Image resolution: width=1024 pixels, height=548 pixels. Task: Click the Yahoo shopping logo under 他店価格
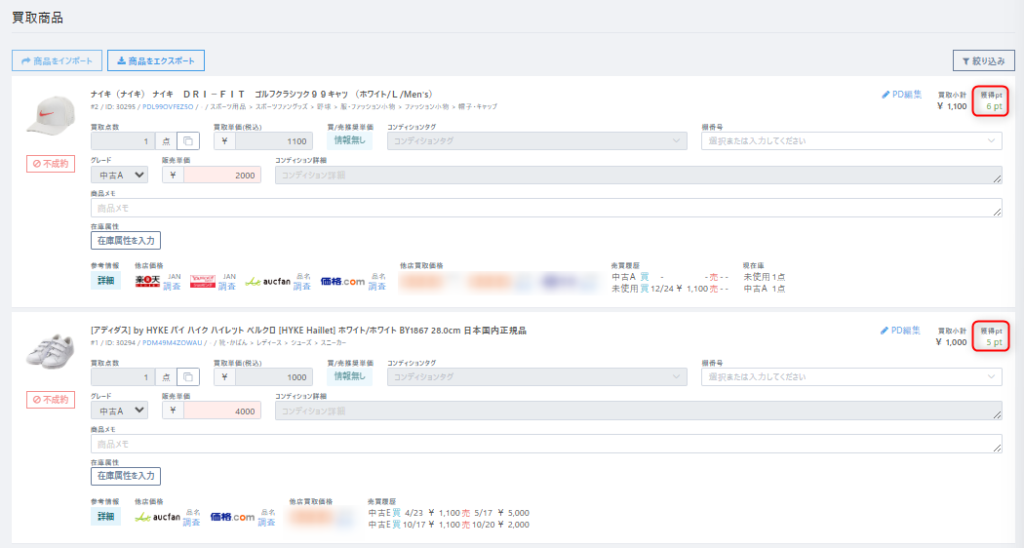tap(202, 282)
